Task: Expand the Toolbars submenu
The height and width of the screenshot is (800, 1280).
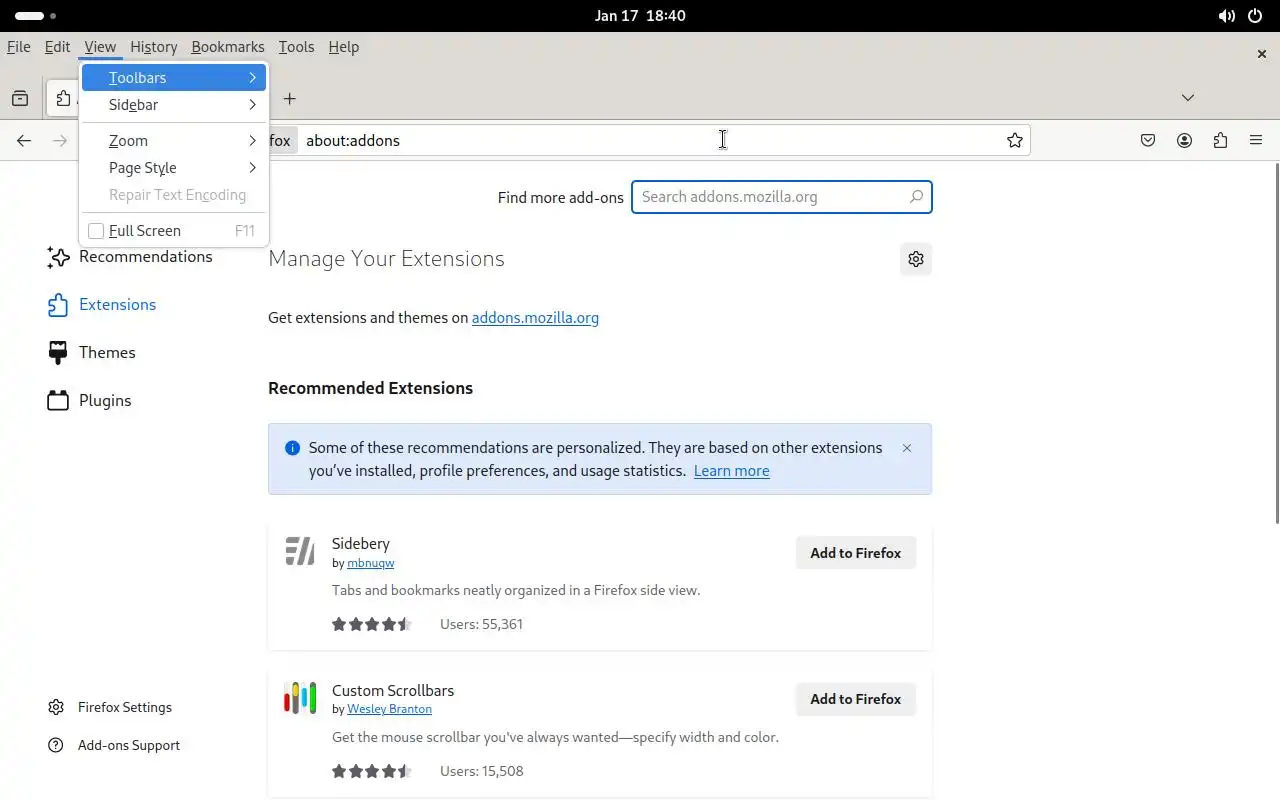Action: coord(174,77)
